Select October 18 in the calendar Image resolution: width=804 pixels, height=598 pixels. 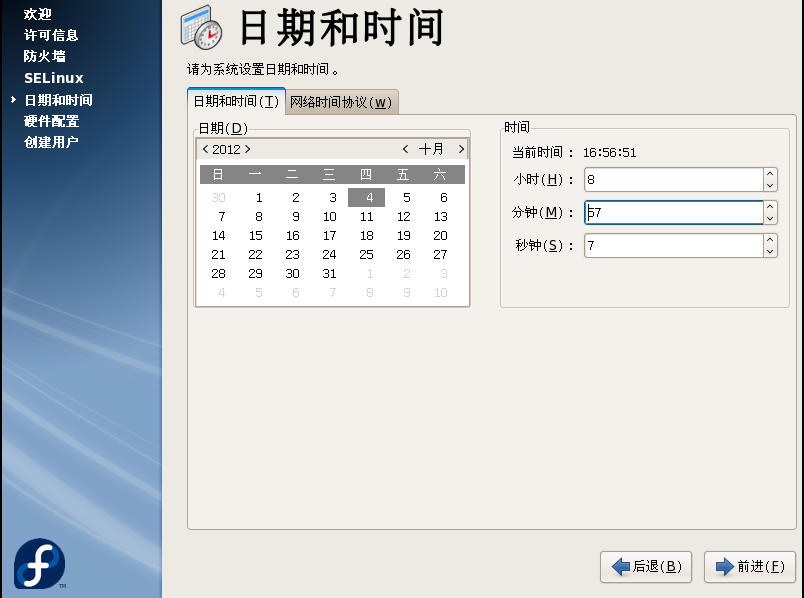366,235
